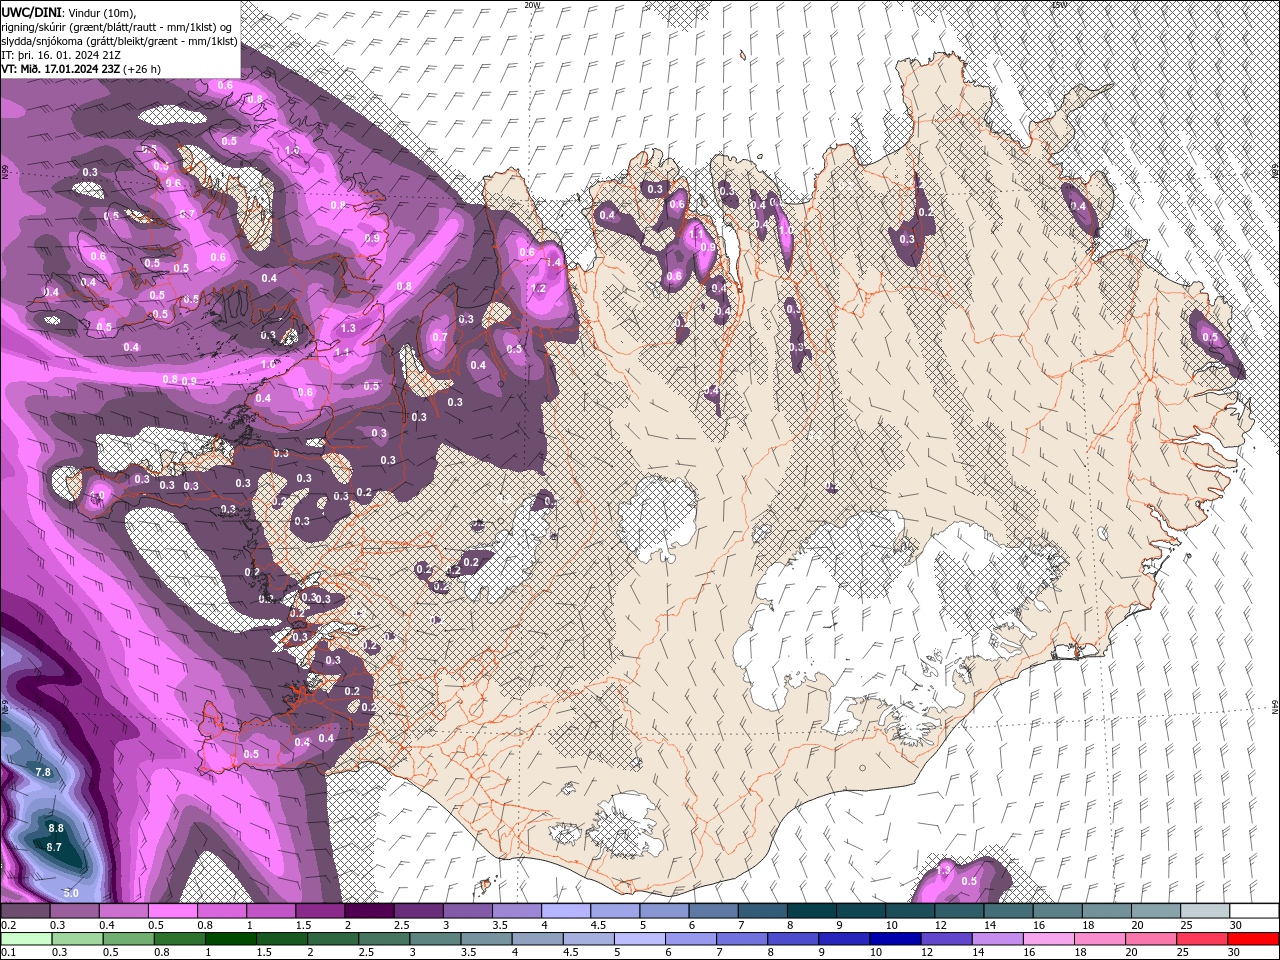Viewport: 1280px width, 960px height.
Task: Click the '30' label of the lower legend row
Action: pyautogui.click(x=1236, y=953)
